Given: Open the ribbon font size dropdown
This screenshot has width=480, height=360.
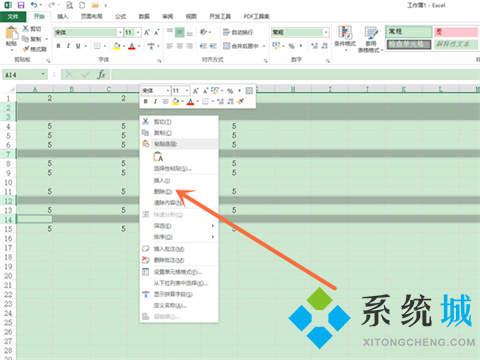Looking at the screenshot, I should pyautogui.click(x=138, y=32).
